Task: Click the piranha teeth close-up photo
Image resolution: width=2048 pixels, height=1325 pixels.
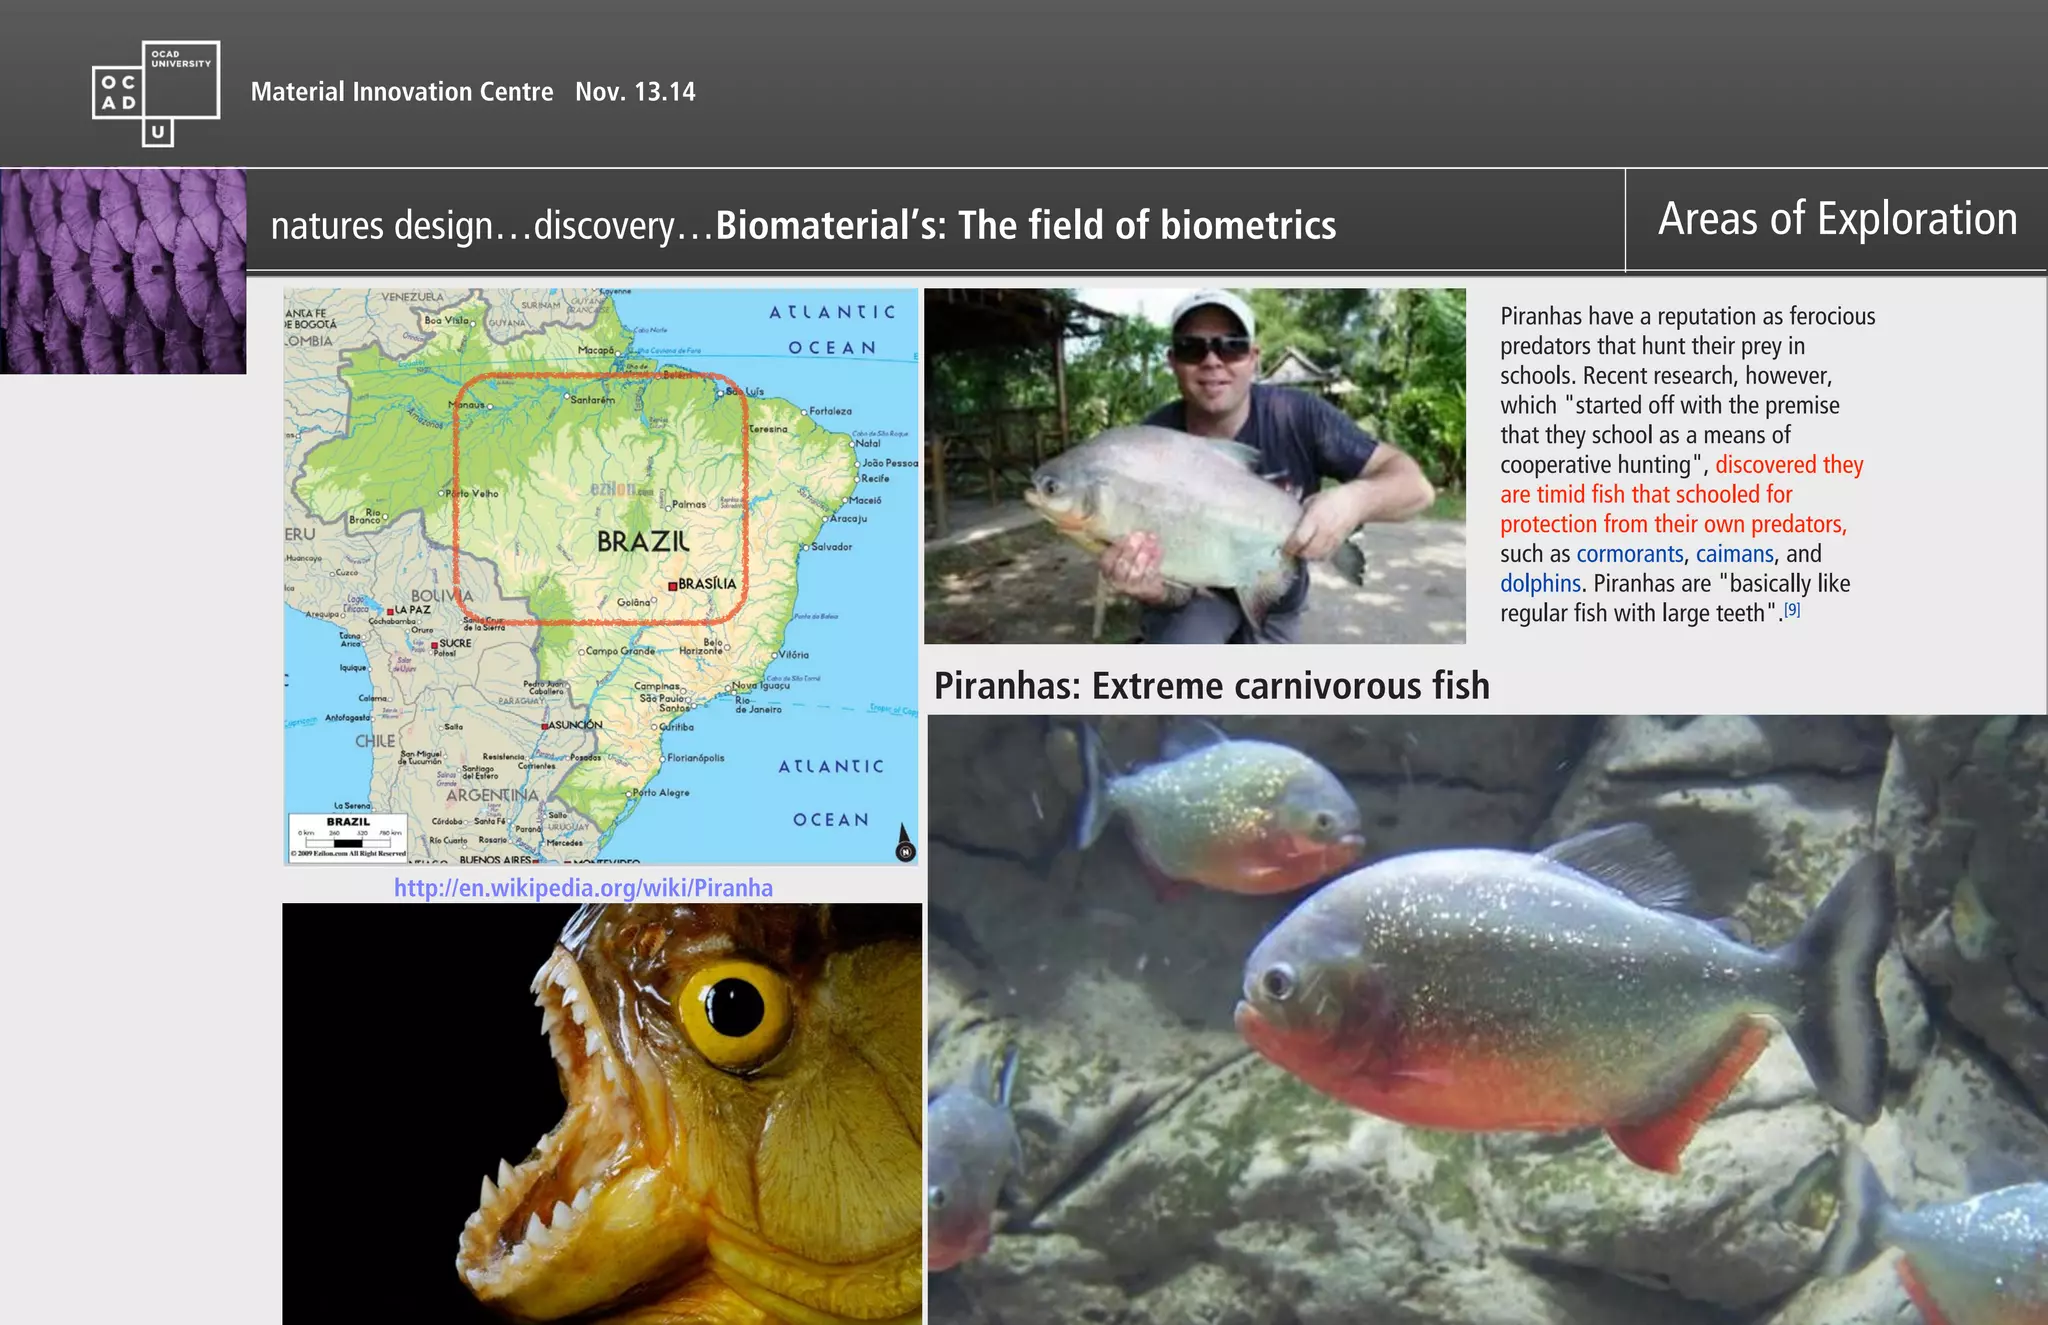Action: tap(602, 1114)
